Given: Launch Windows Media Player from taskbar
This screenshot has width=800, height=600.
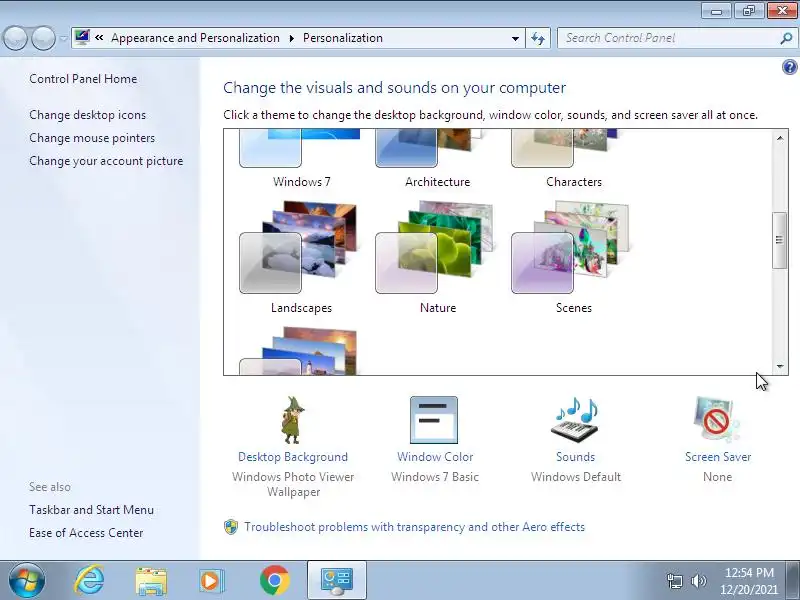Looking at the screenshot, I should click(211, 581).
